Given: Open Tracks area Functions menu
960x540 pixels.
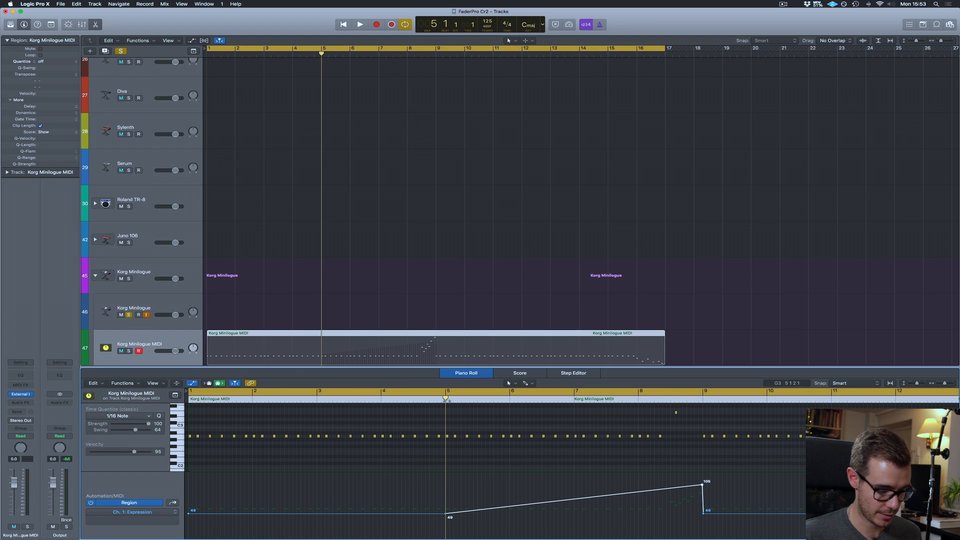Looking at the screenshot, I should 138,40.
